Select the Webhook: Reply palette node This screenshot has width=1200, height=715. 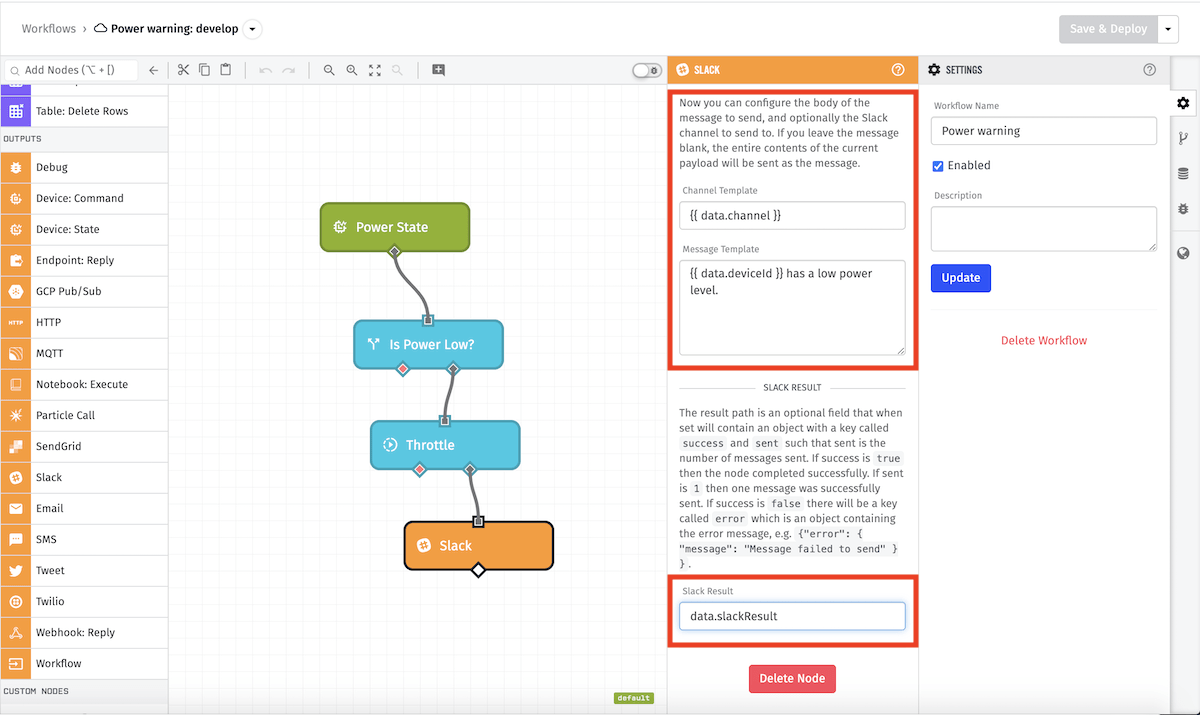click(x=84, y=632)
